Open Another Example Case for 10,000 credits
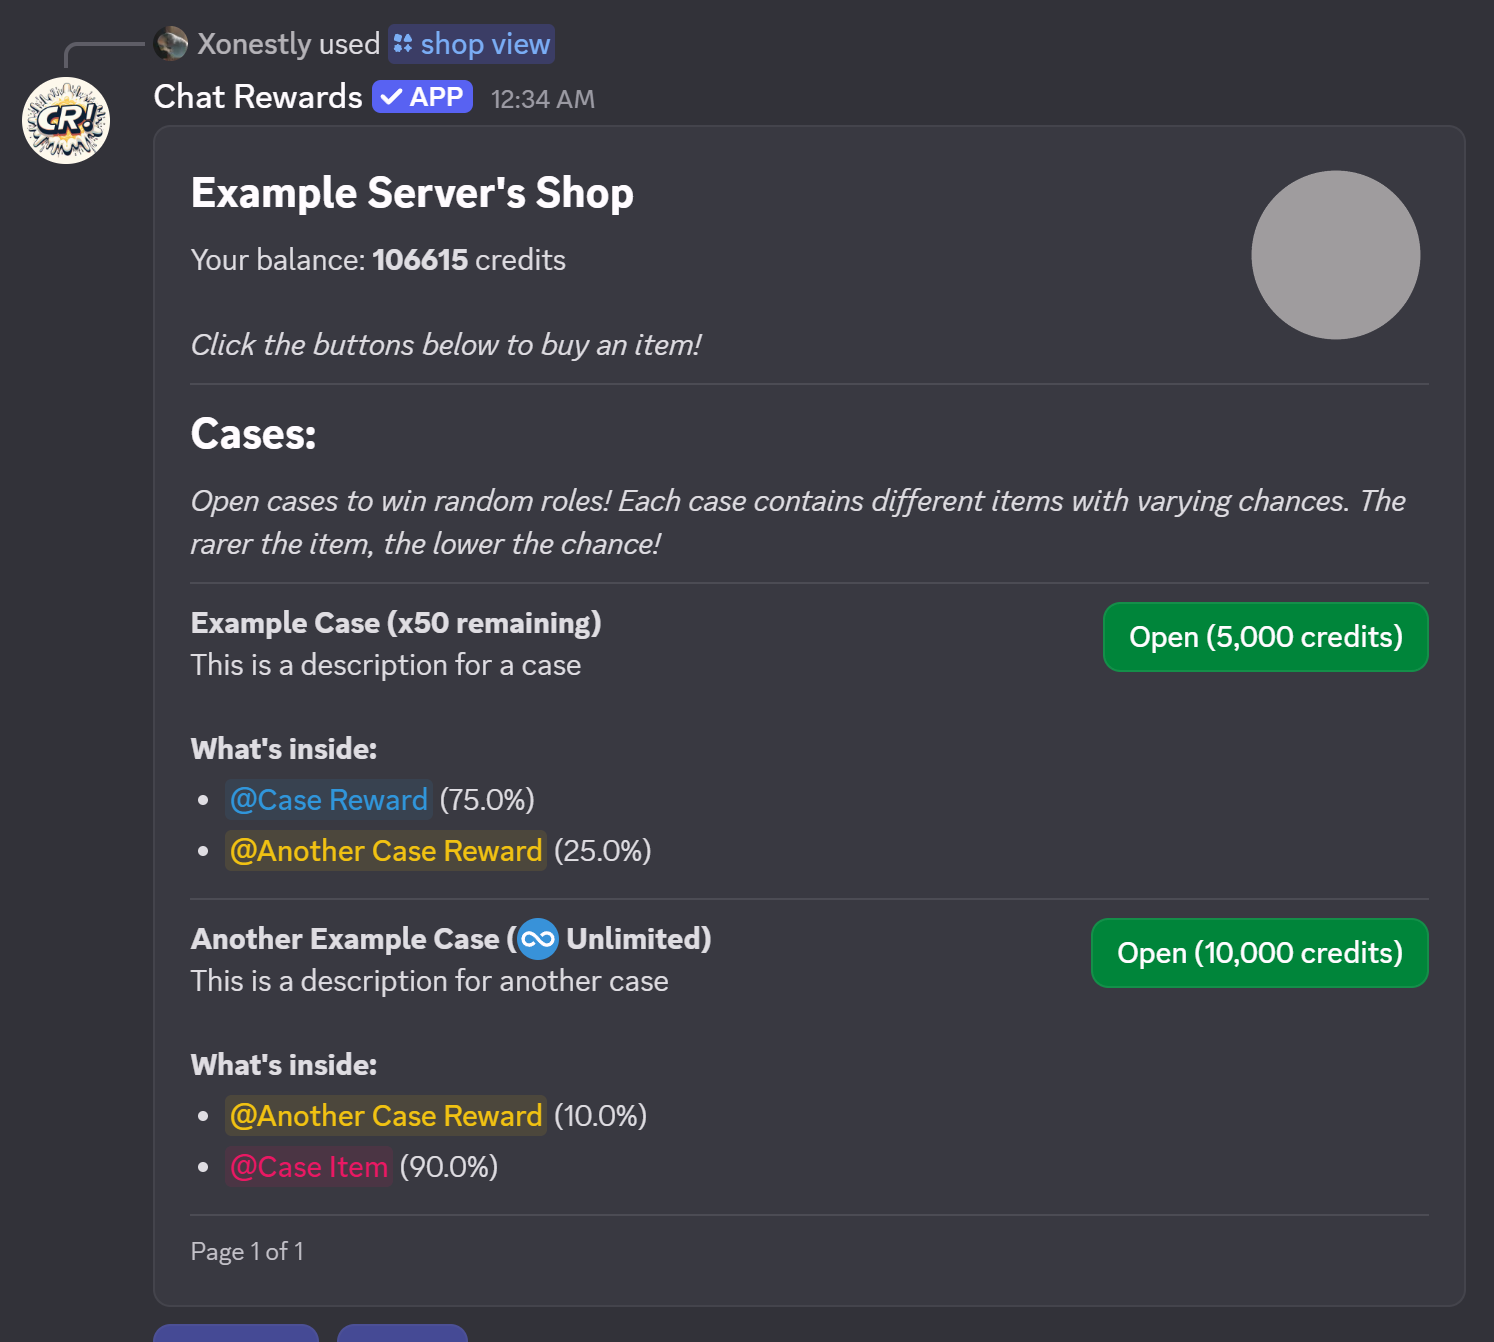The width and height of the screenshot is (1494, 1342). [1259, 953]
